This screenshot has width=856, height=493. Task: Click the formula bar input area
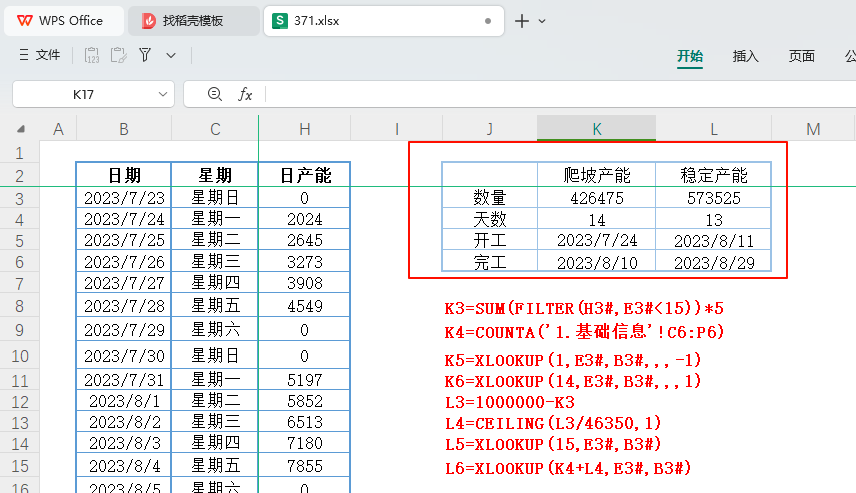pos(561,94)
